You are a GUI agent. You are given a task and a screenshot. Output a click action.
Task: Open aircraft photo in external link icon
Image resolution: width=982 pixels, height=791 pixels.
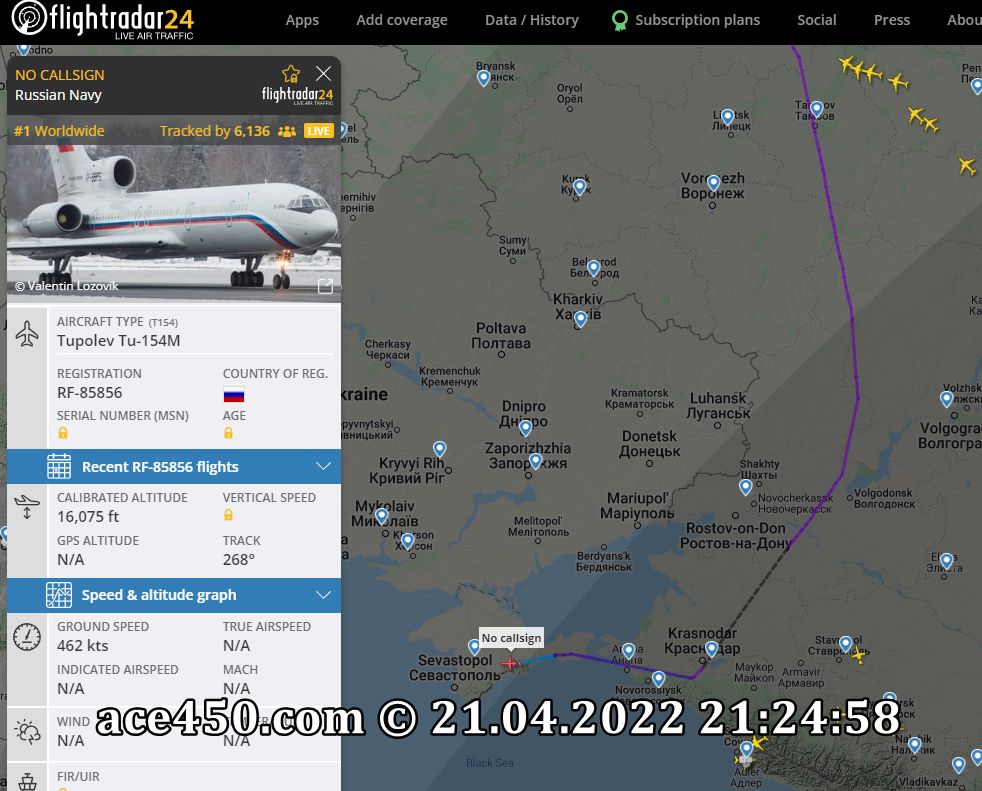coord(326,286)
